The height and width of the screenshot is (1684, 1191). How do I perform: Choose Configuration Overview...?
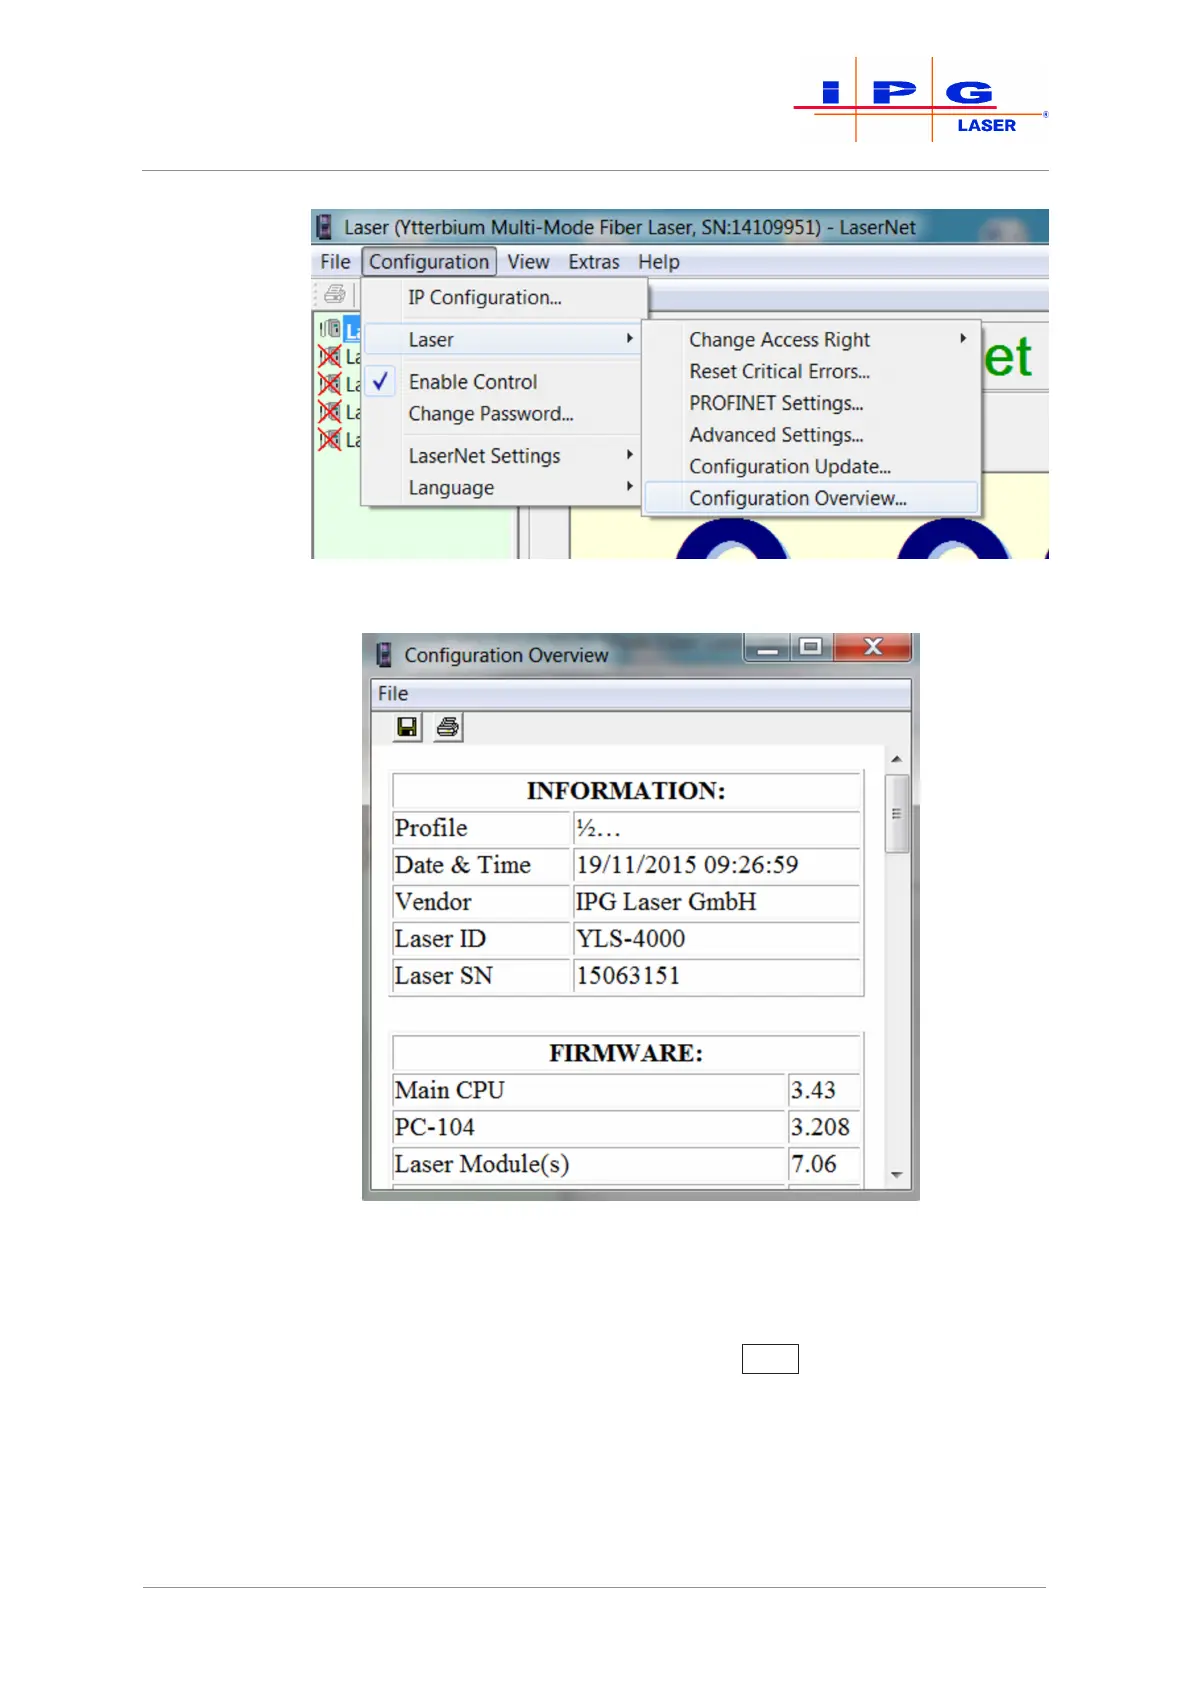coord(811,498)
